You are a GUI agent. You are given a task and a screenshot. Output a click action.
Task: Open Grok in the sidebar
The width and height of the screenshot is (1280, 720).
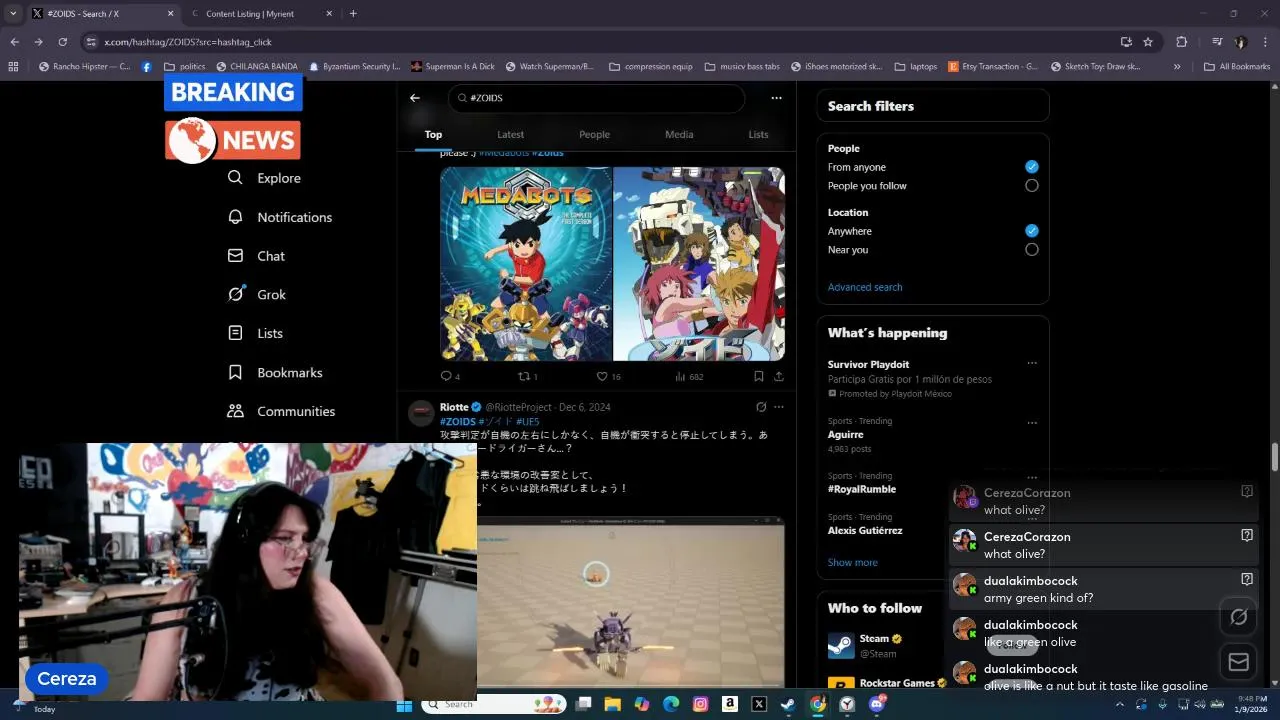257,294
